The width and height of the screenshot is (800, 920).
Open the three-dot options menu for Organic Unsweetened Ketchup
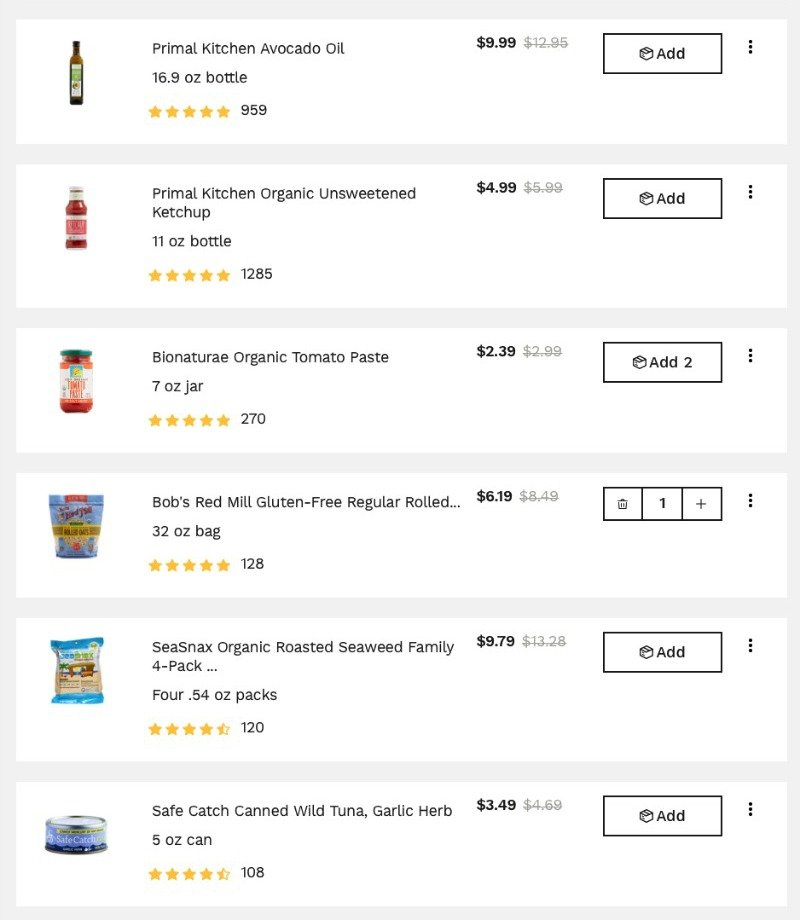click(x=750, y=192)
